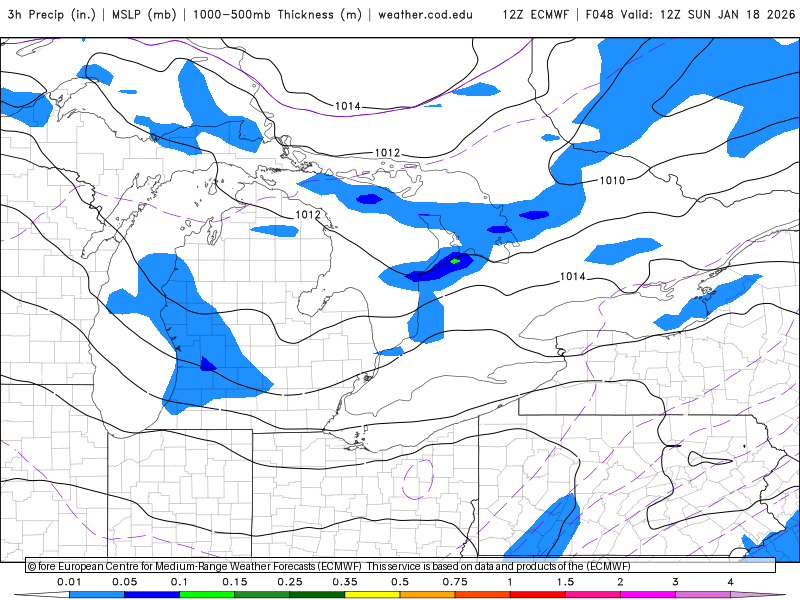
Task: Pick the yellow 0.35–0.5 legend swatch
Action: tap(372, 595)
